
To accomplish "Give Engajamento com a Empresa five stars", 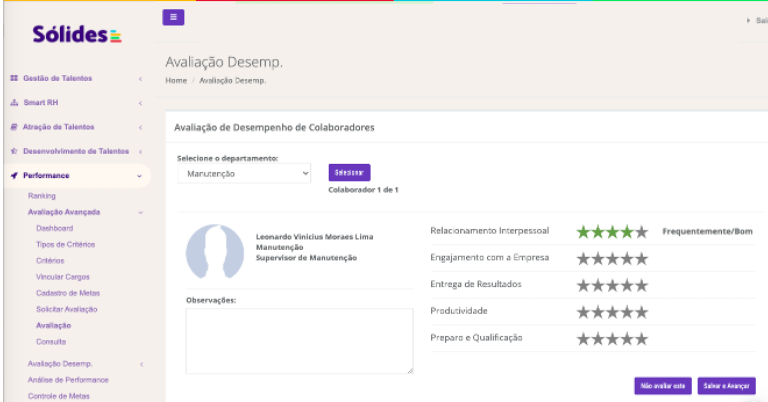I will 642,259.
